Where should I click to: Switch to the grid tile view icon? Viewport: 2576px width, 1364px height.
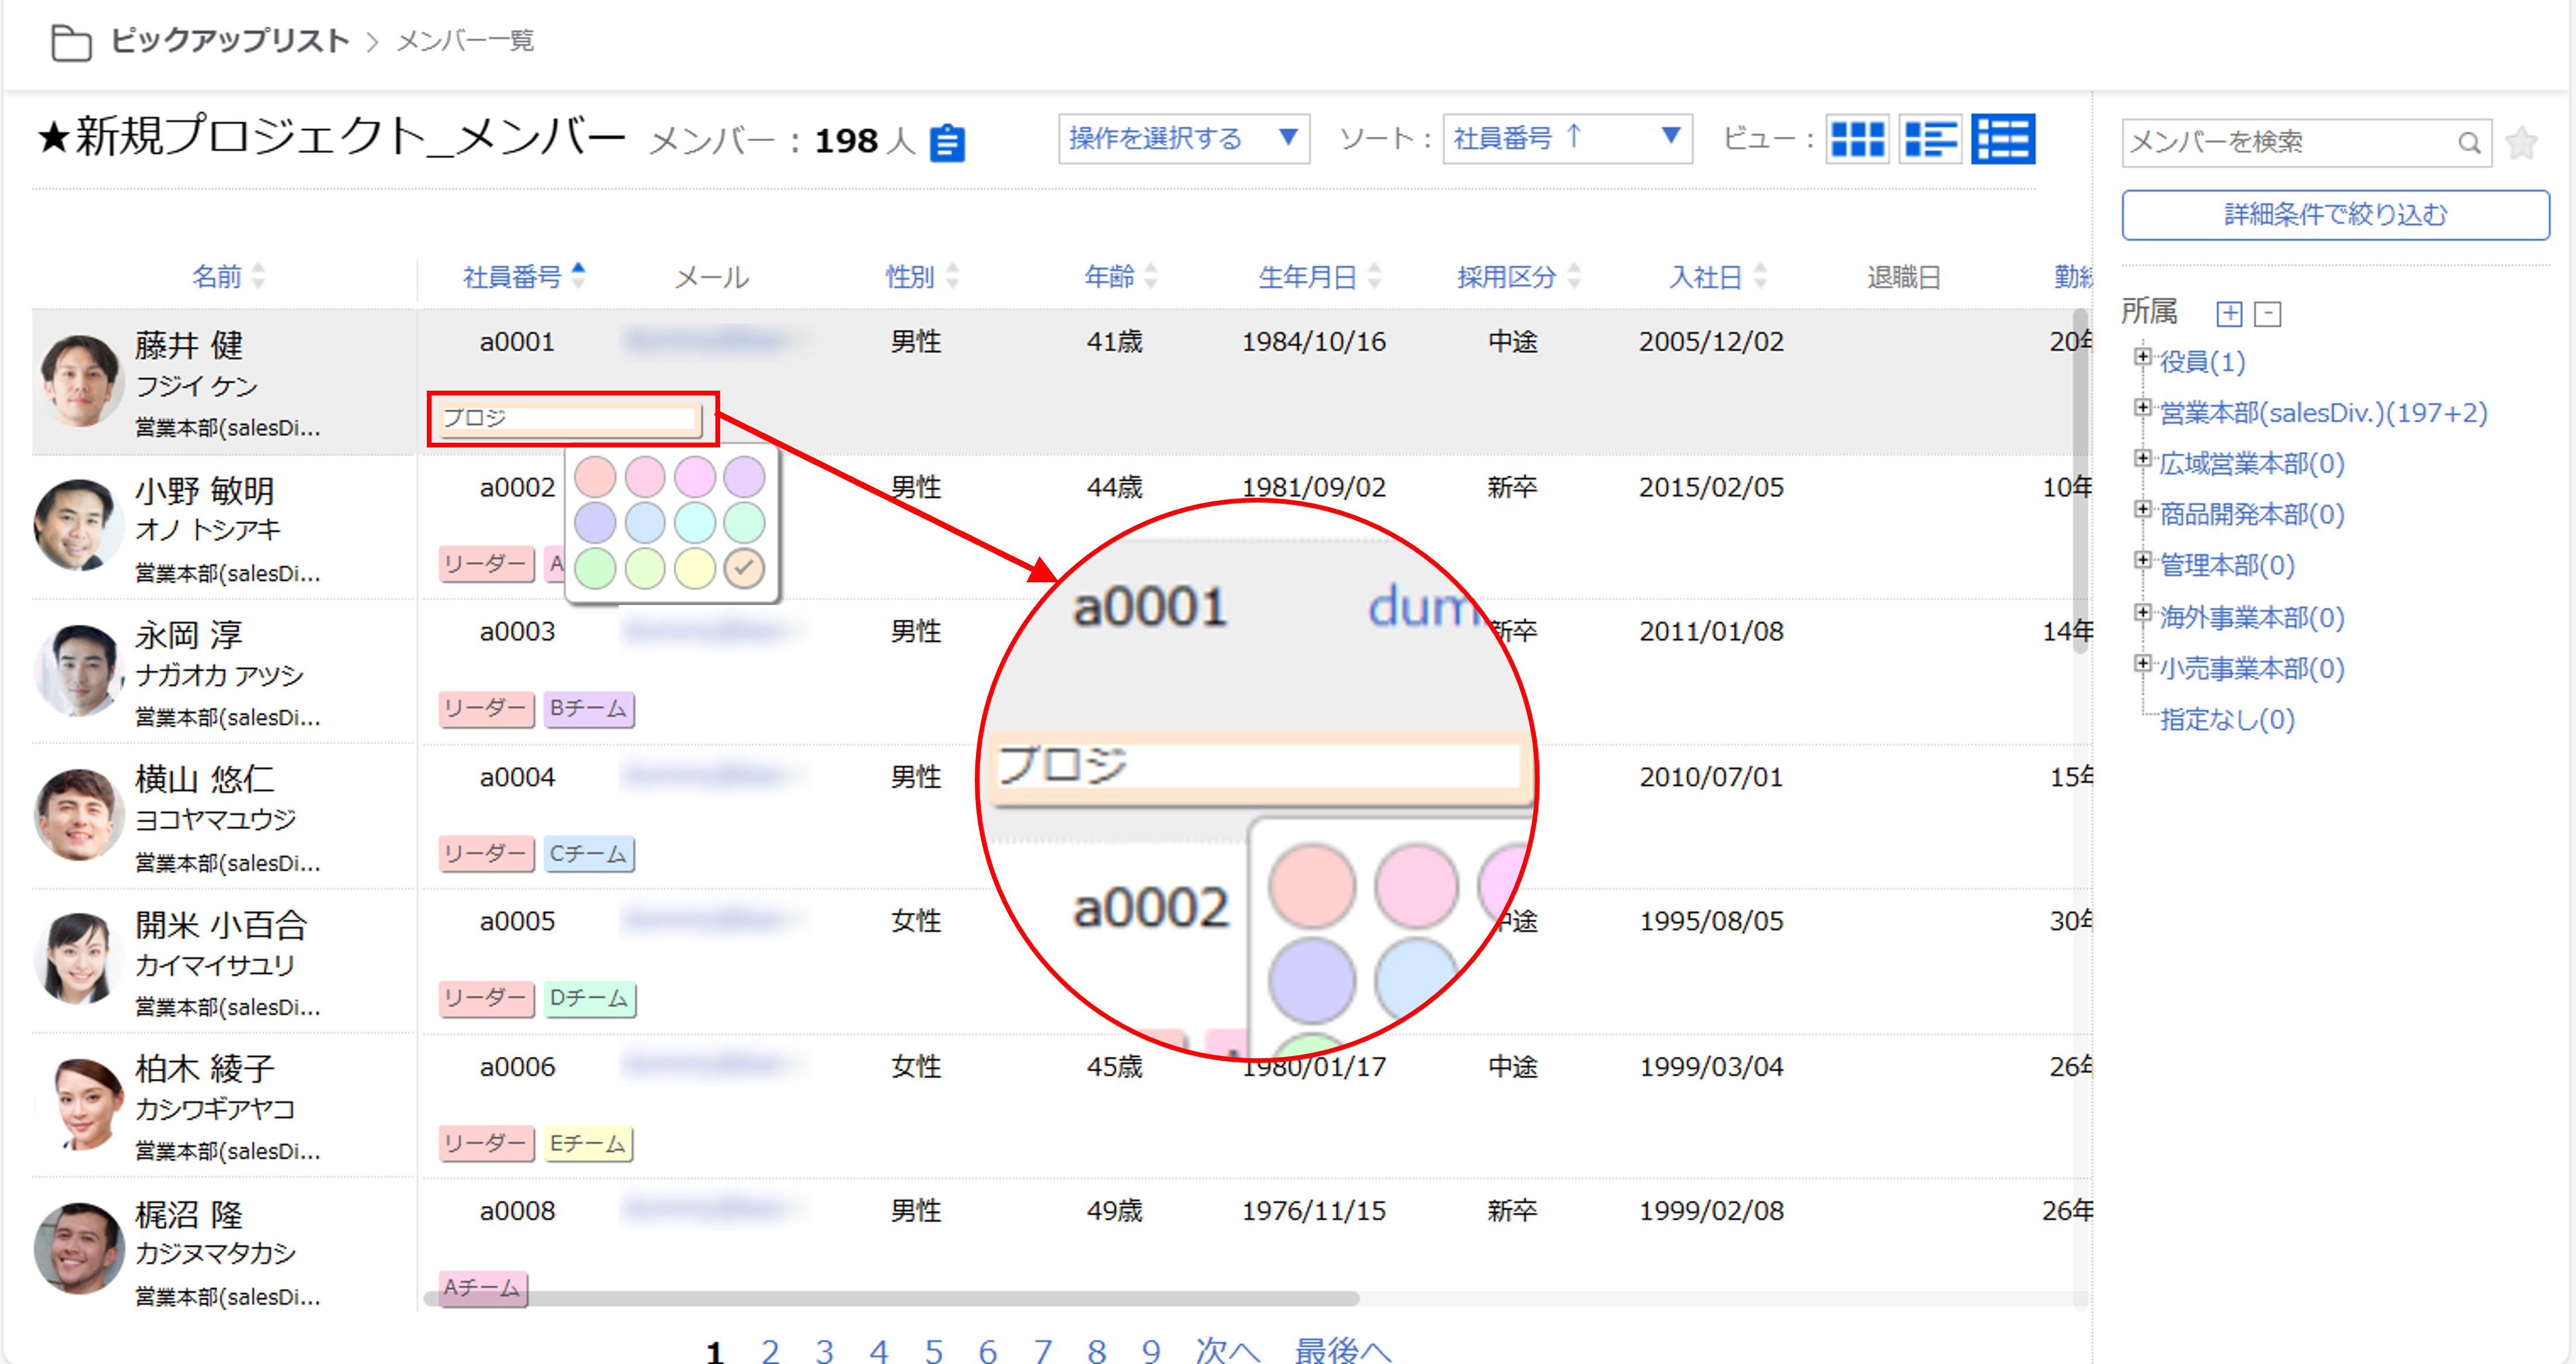(x=1857, y=139)
